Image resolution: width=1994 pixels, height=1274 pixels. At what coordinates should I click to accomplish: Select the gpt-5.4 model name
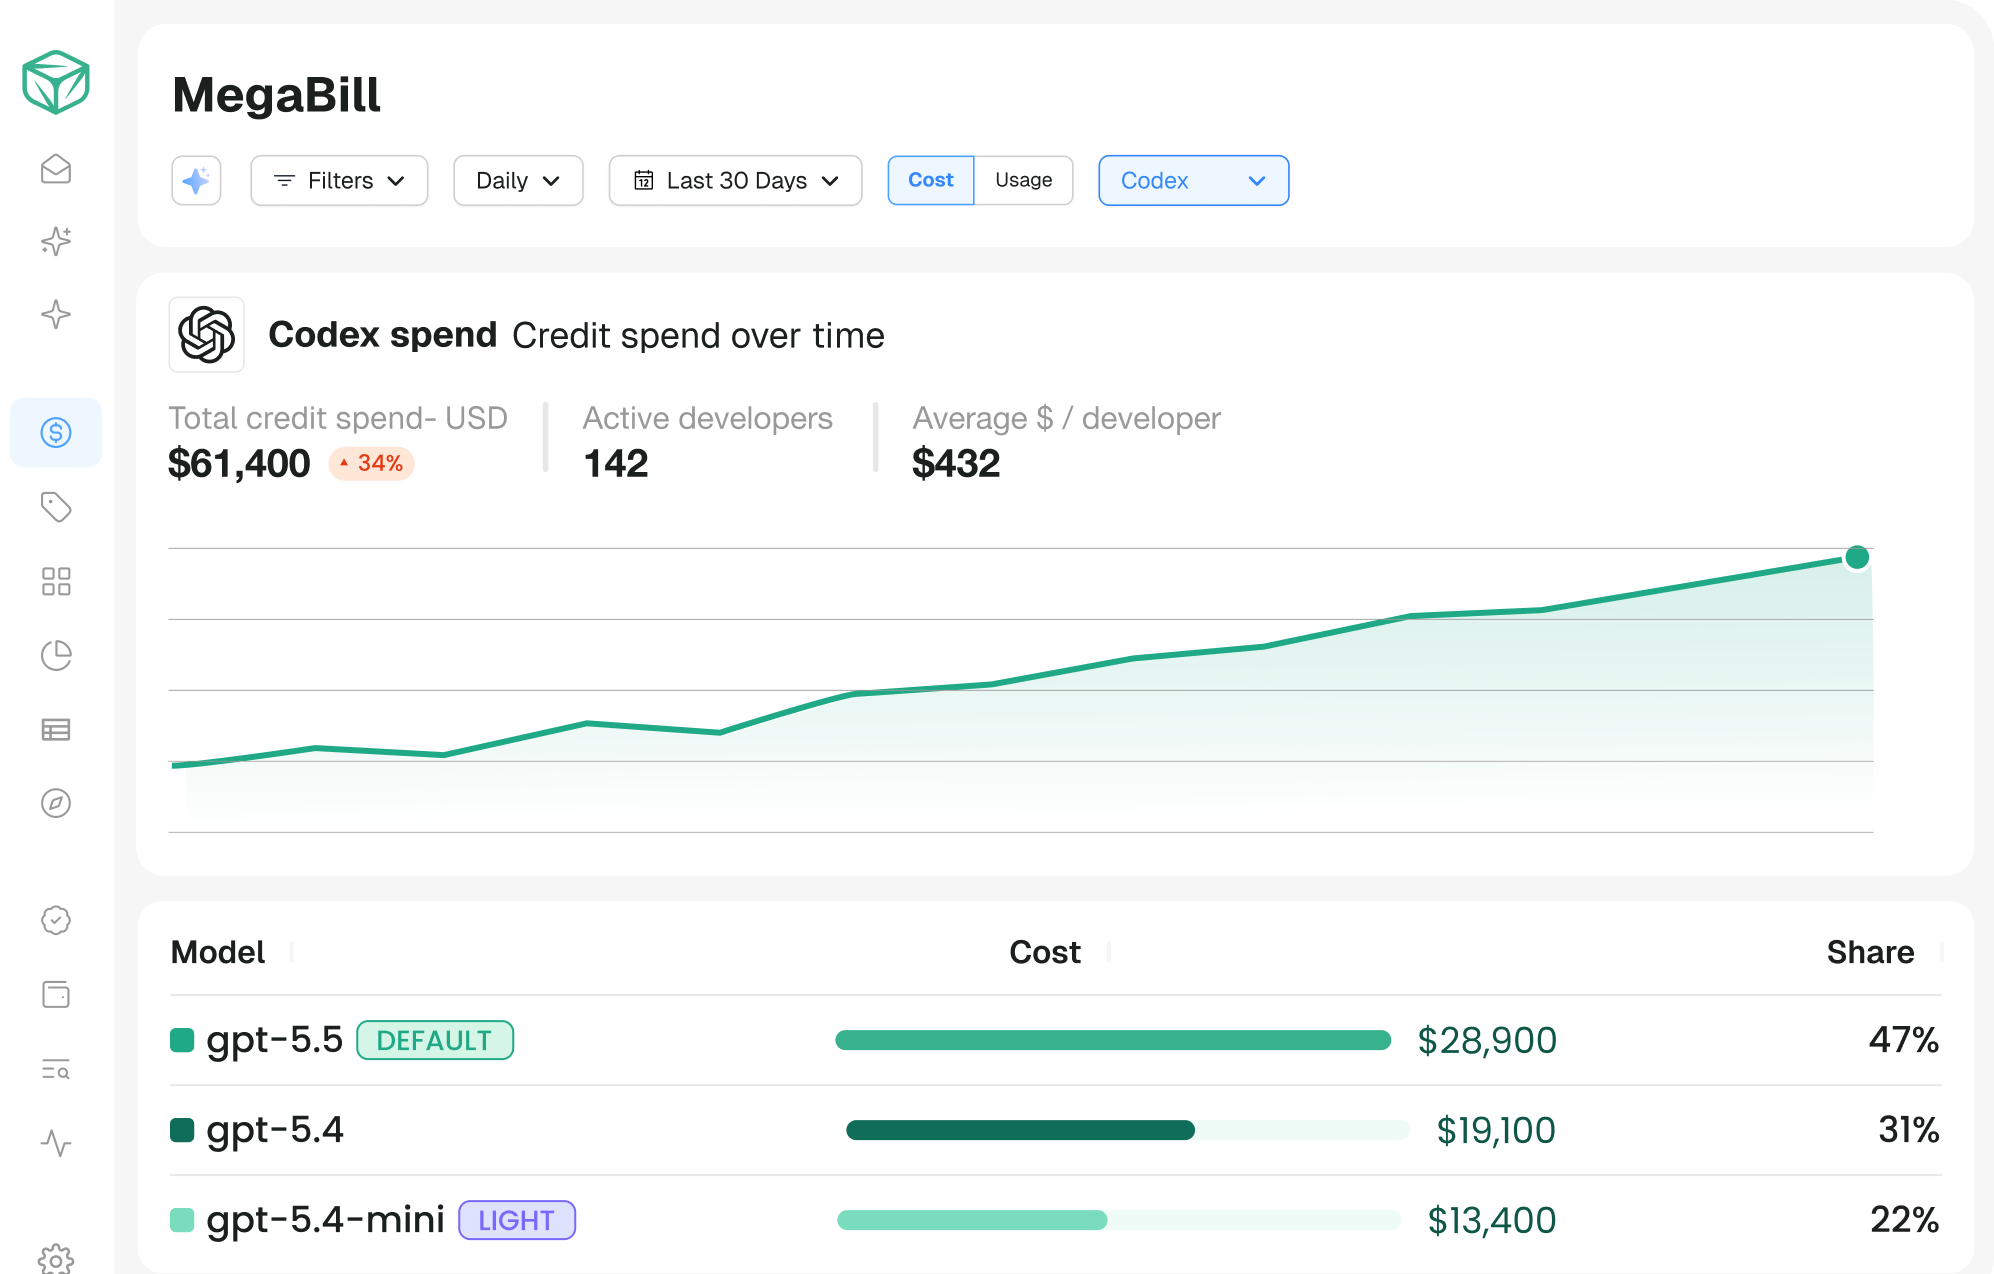pyautogui.click(x=274, y=1130)
